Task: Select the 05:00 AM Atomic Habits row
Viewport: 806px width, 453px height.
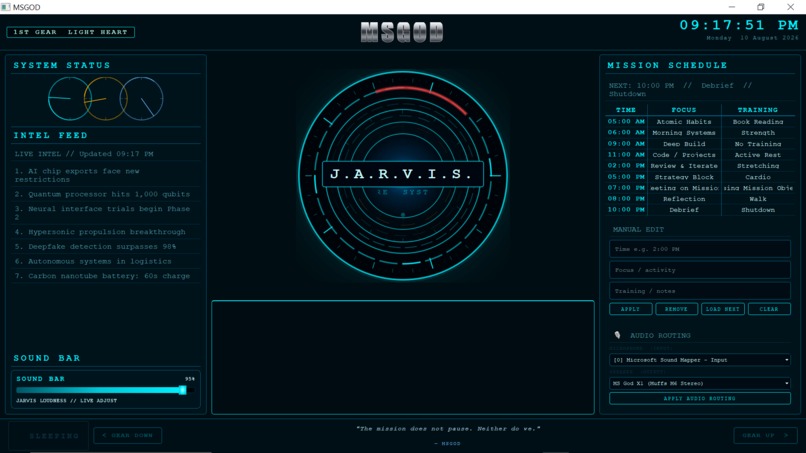Action: coord(700,122)
